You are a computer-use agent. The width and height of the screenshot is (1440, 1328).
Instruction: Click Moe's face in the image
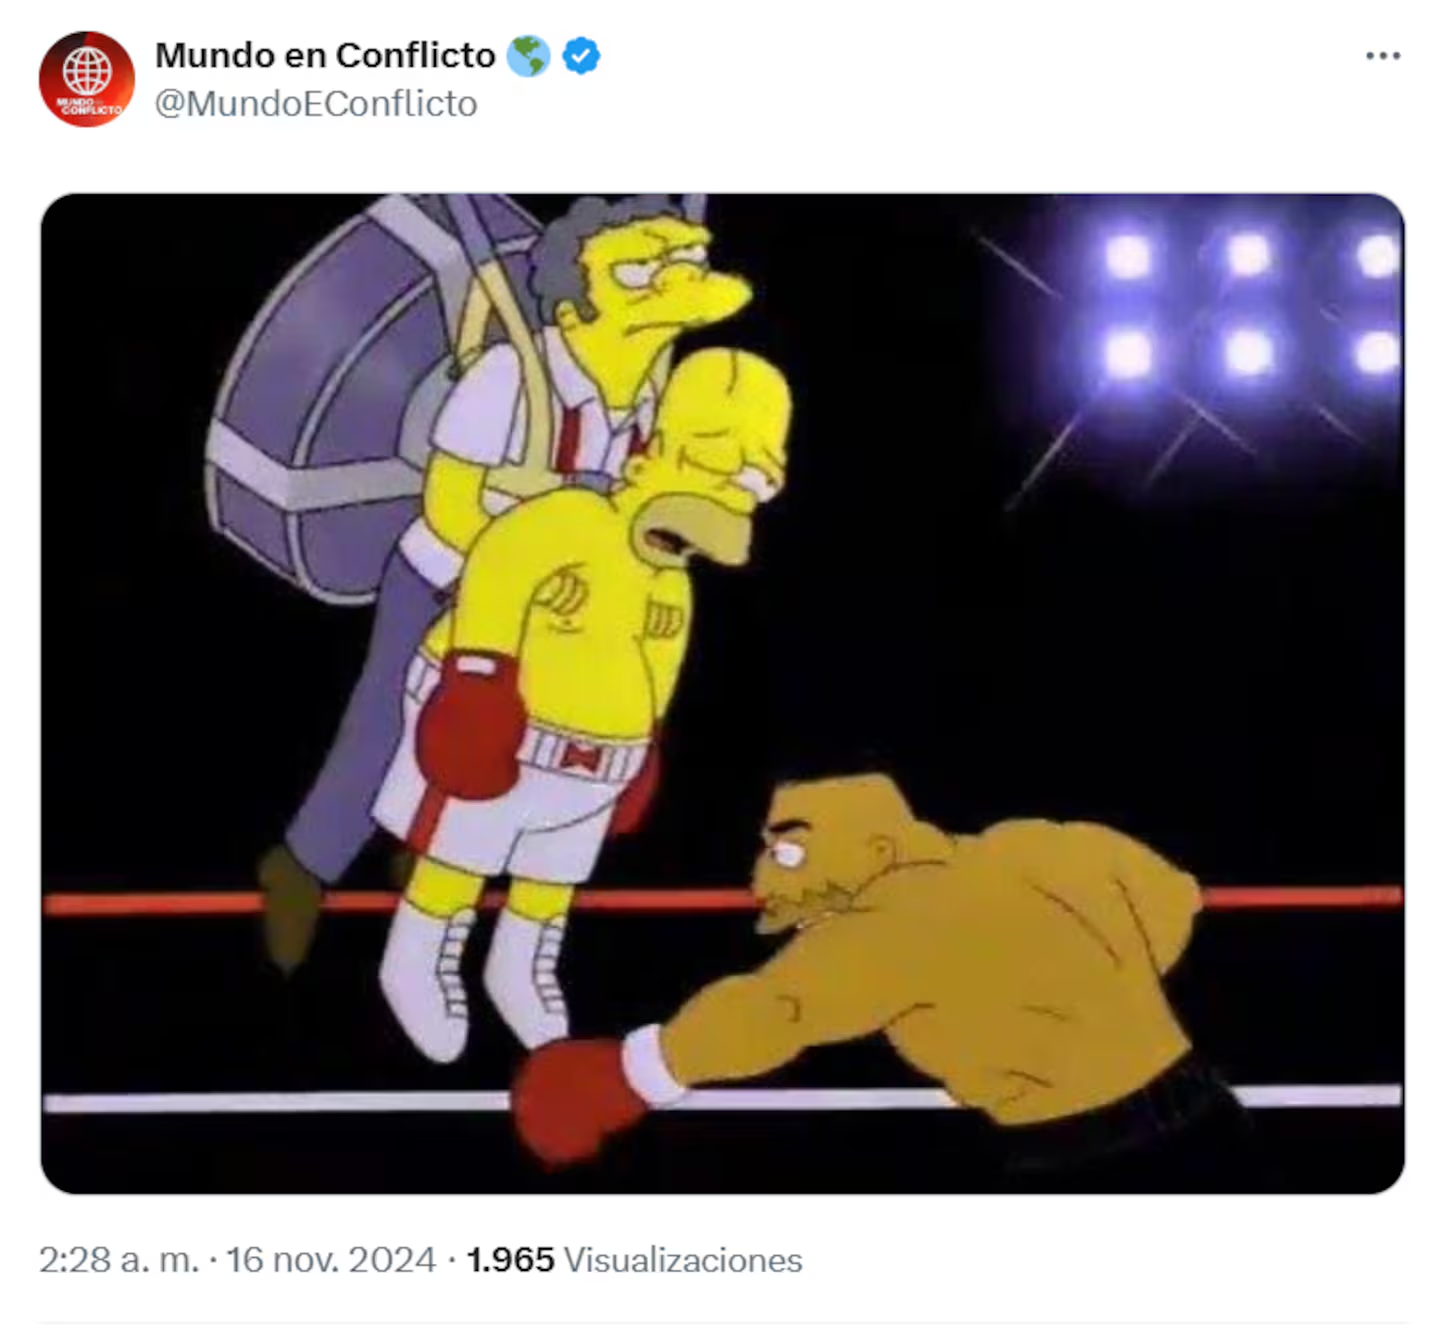(x=660, y=275)
